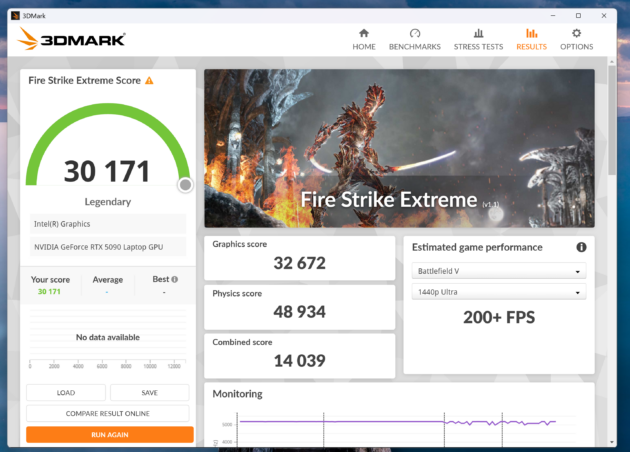Click the purple monitoring graph line
Image resolution: width=630 pixels, height=452 pixels.
click(x=398, y=422)
